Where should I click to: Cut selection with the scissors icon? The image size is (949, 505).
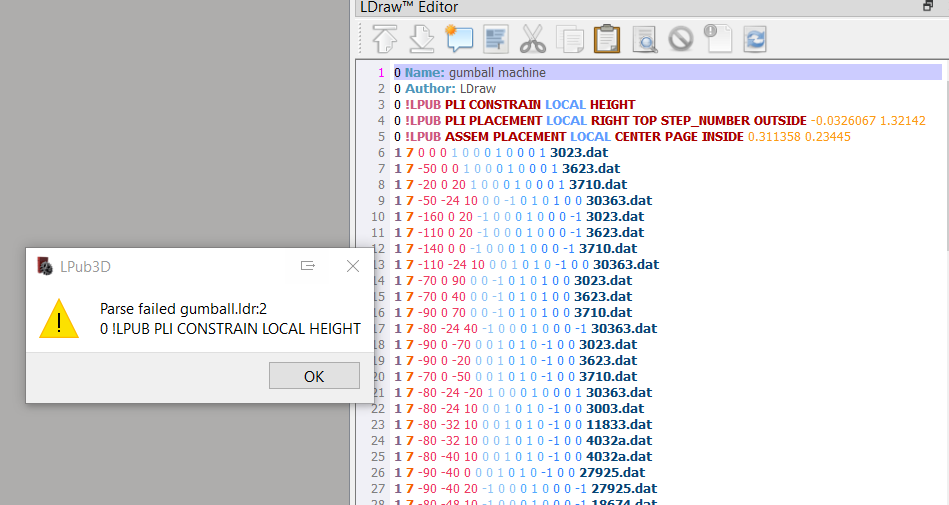(x=533, y=40)
